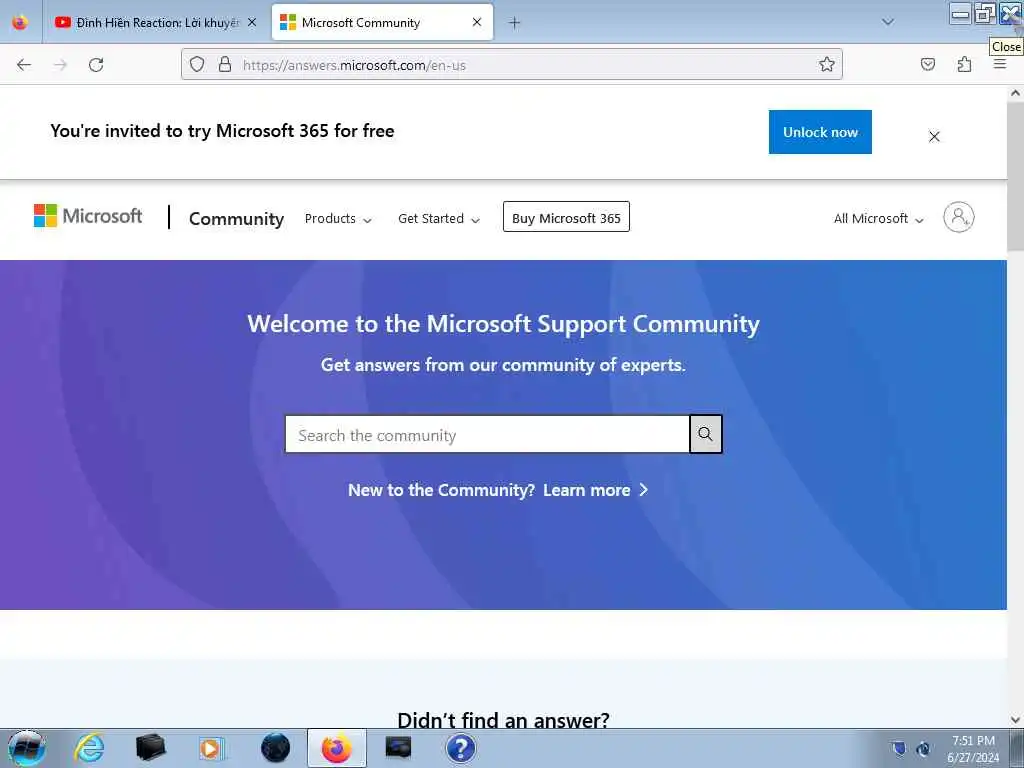
Task: Open the Help question mark taskbar icon
Action: (x=460, y=748)
